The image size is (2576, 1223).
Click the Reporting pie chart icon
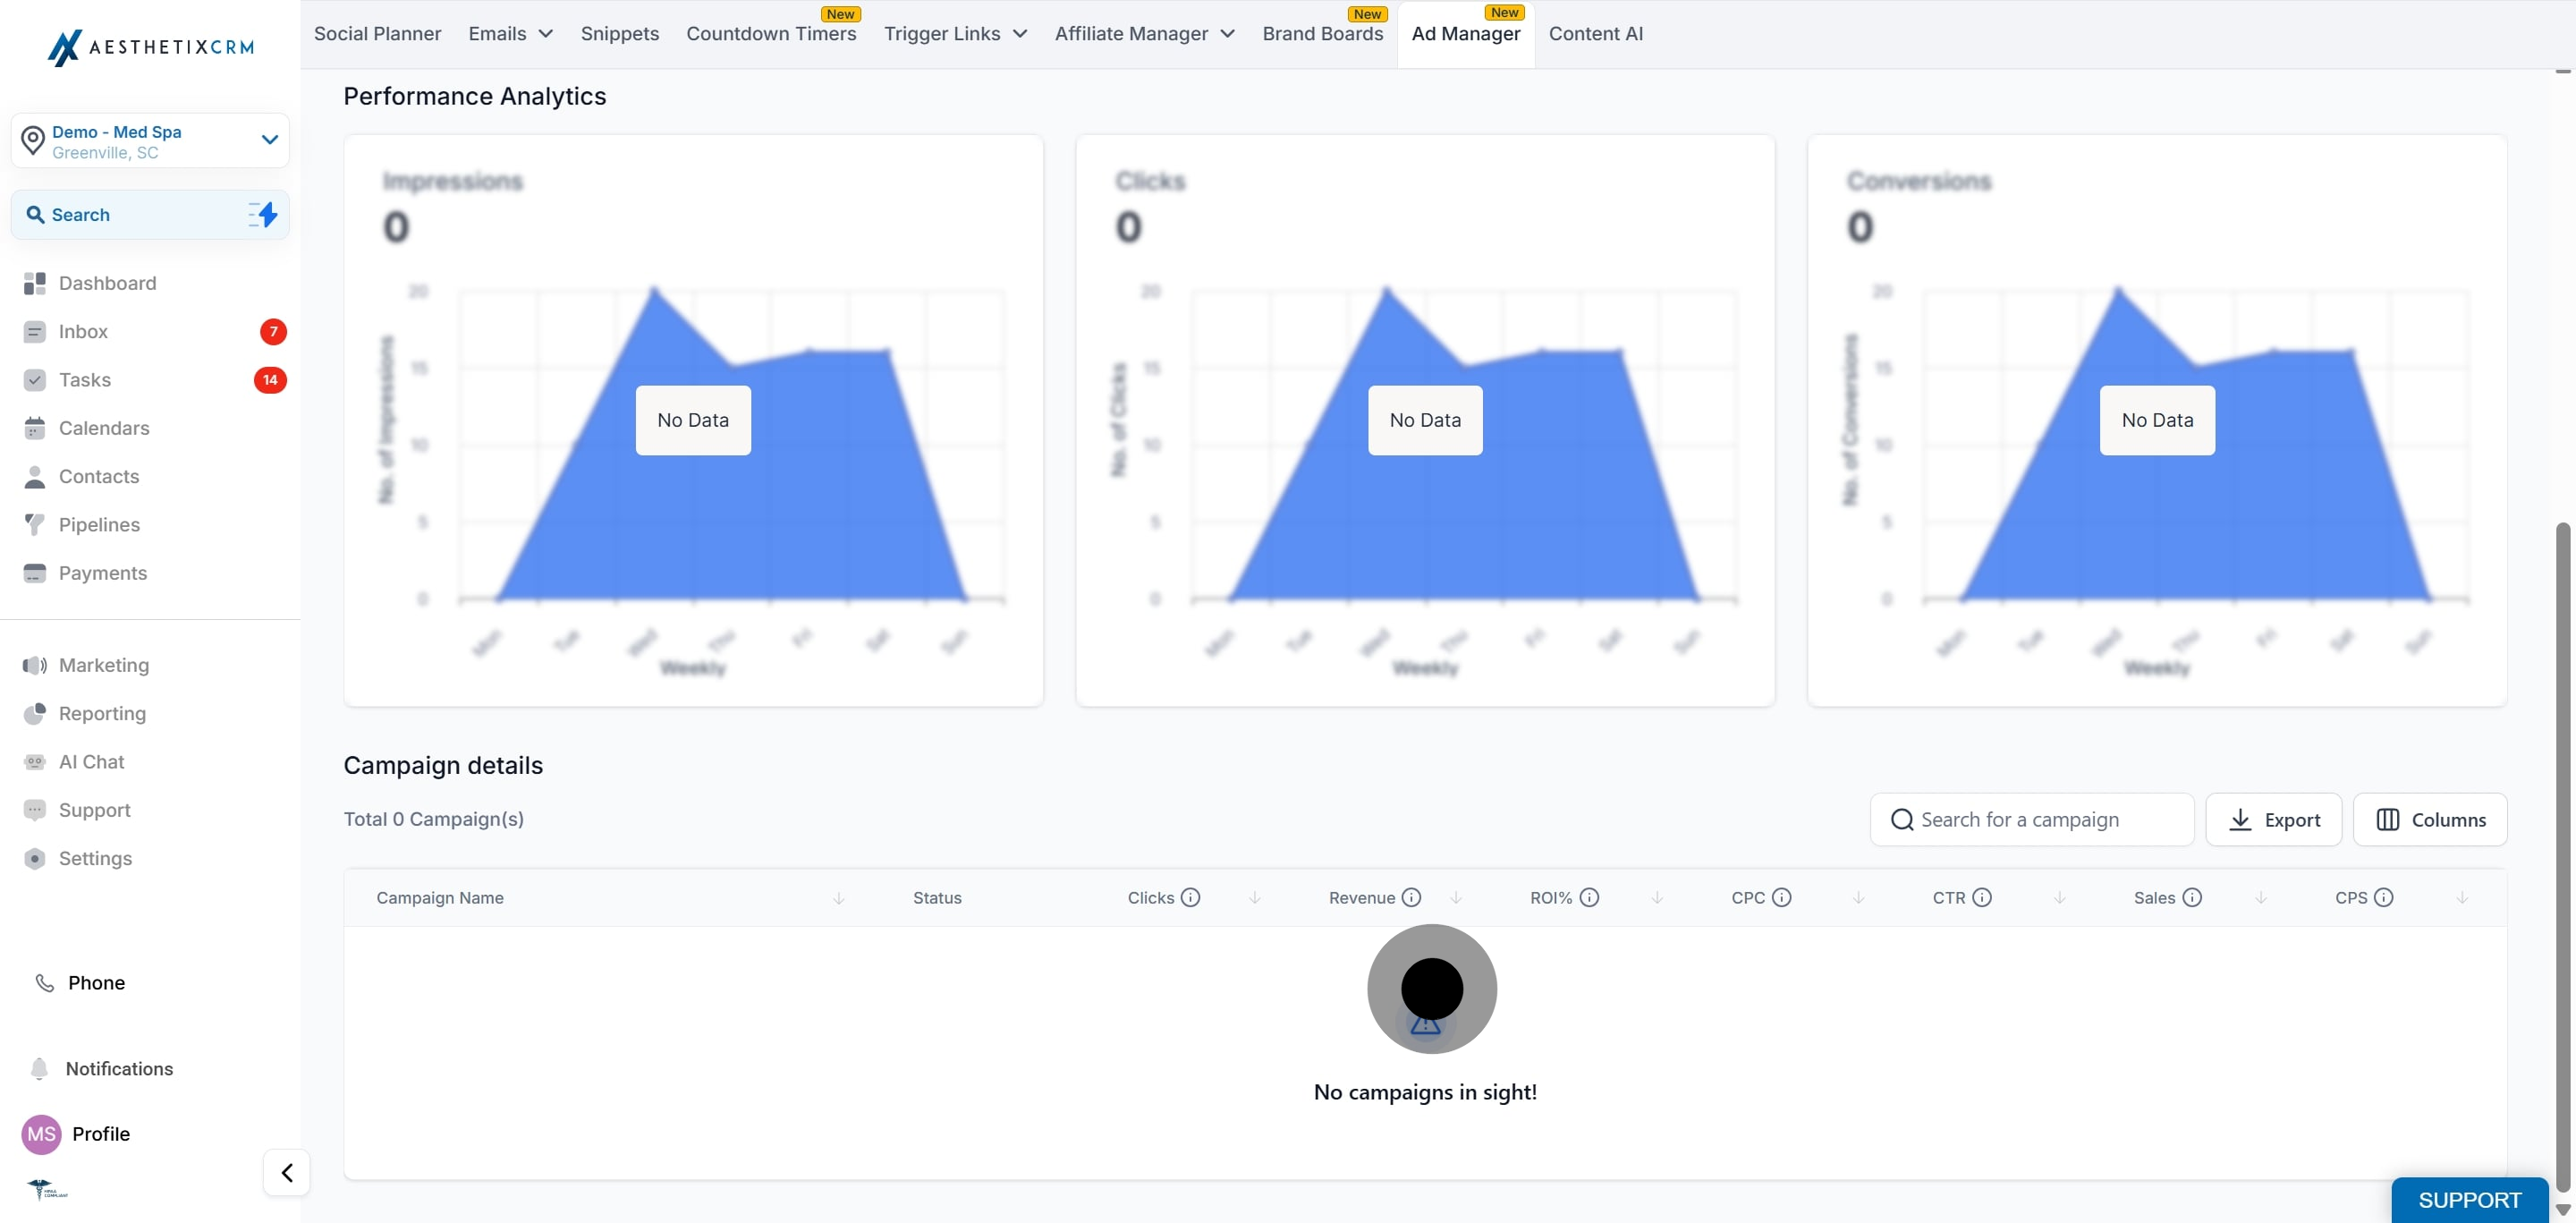(x=35, y=713)
